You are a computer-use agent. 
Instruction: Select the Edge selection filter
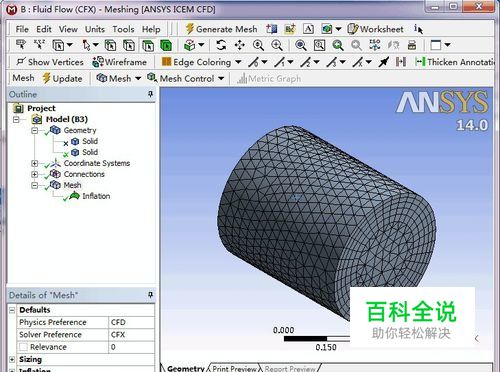pyautogui.click(x=129, y=45)
